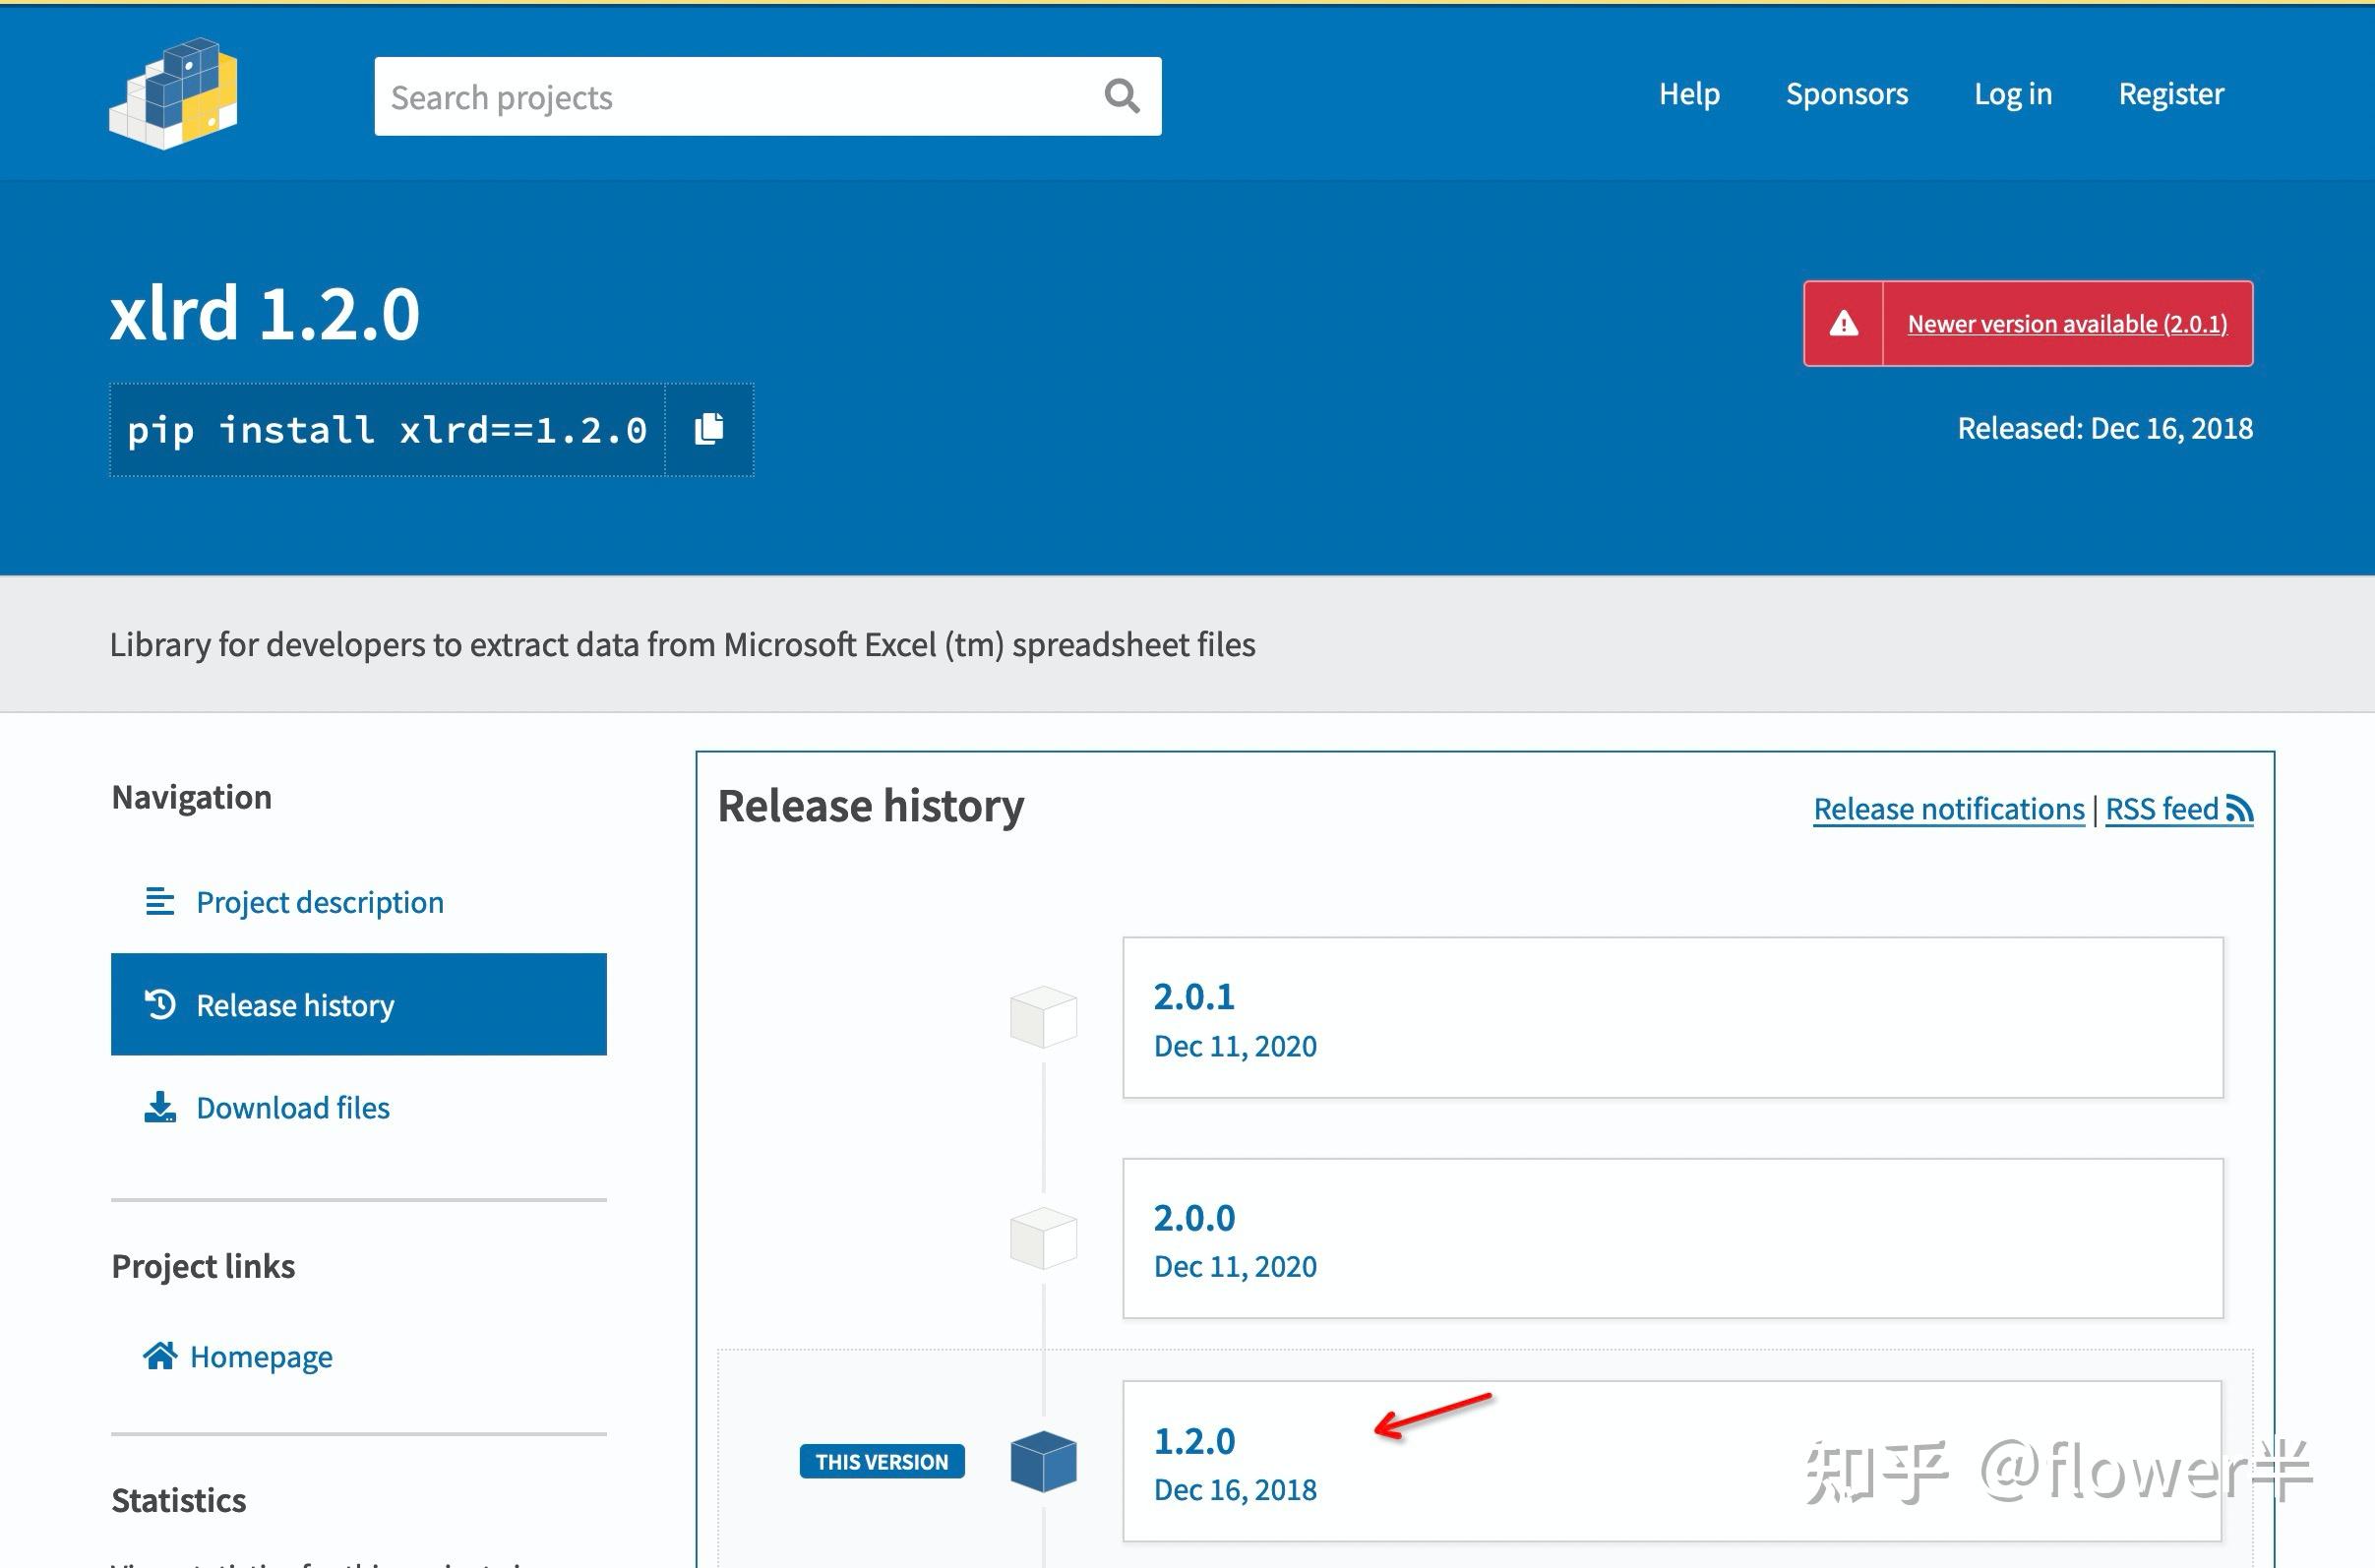Click the PyPI logo icon
The image size is (2375, 1568).
174,94
